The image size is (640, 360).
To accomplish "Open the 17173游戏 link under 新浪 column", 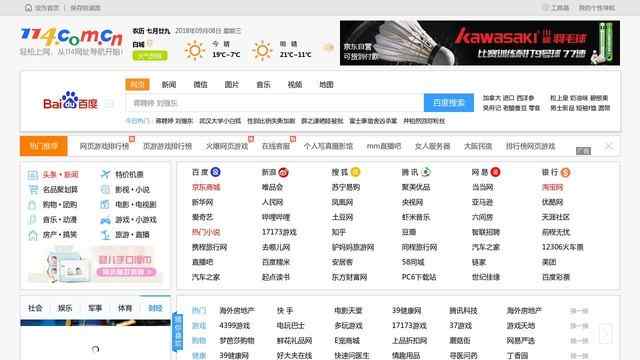I will pyautogui.click(x=279, y=232).
